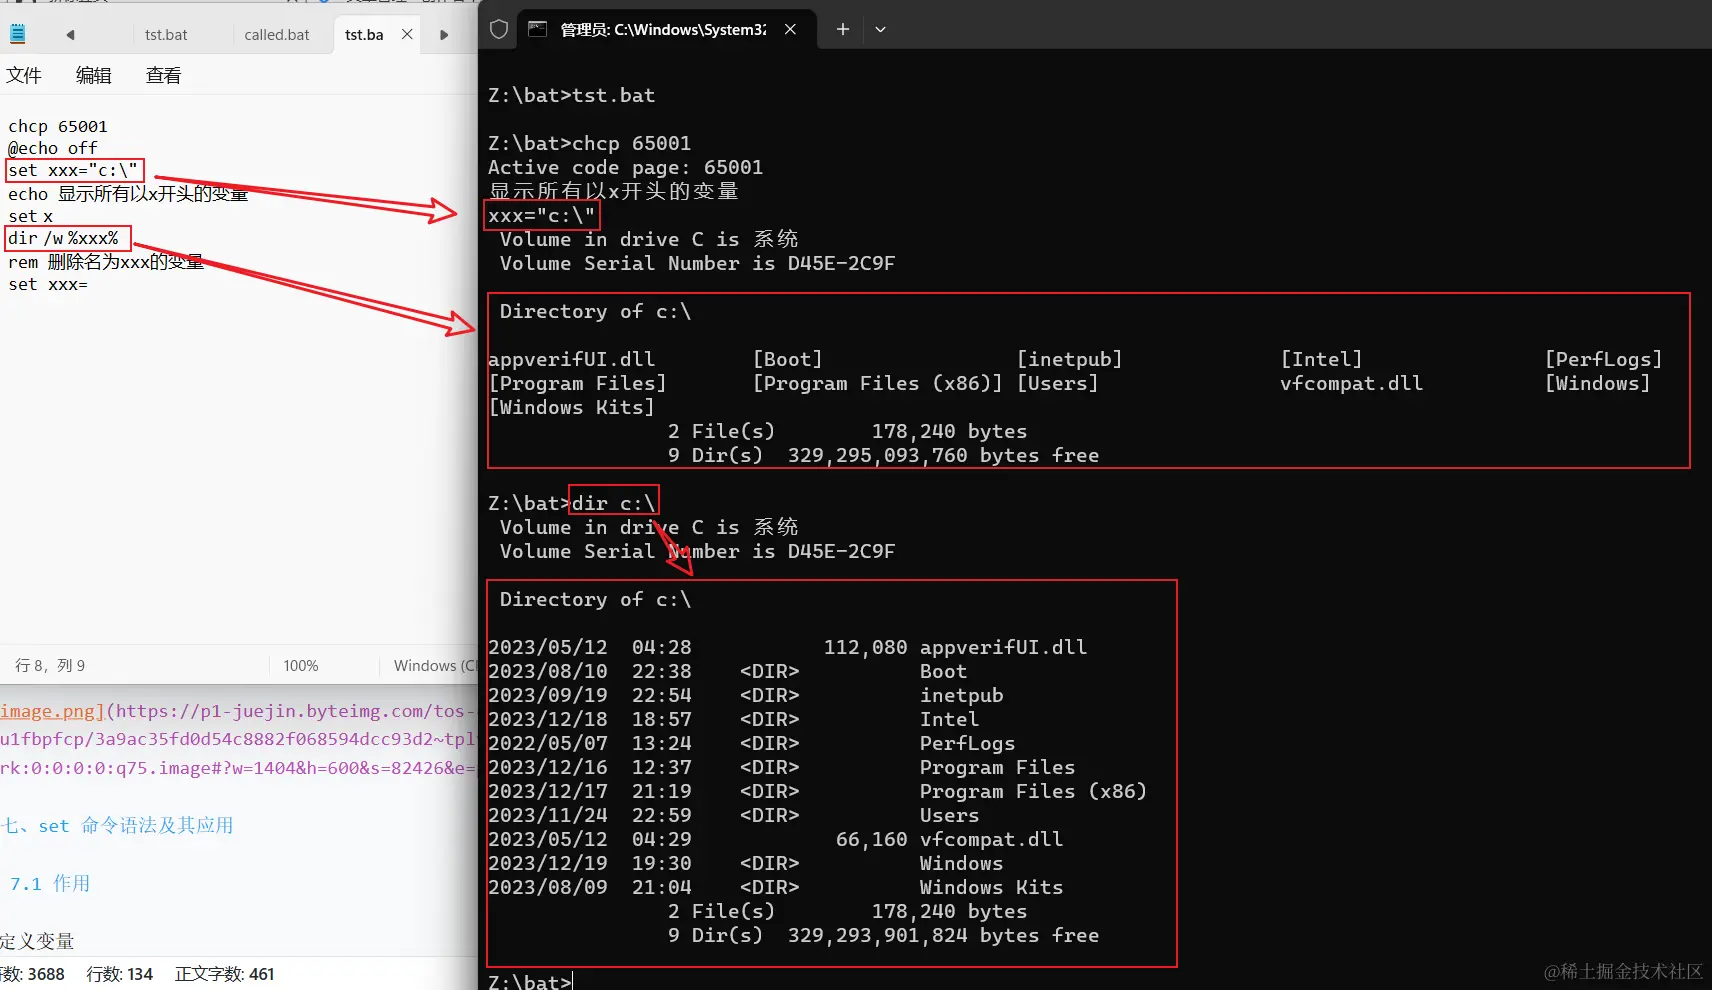
Task: Click the 'Windows Kits' row in the detailed listing
Action: click(775, 887)
